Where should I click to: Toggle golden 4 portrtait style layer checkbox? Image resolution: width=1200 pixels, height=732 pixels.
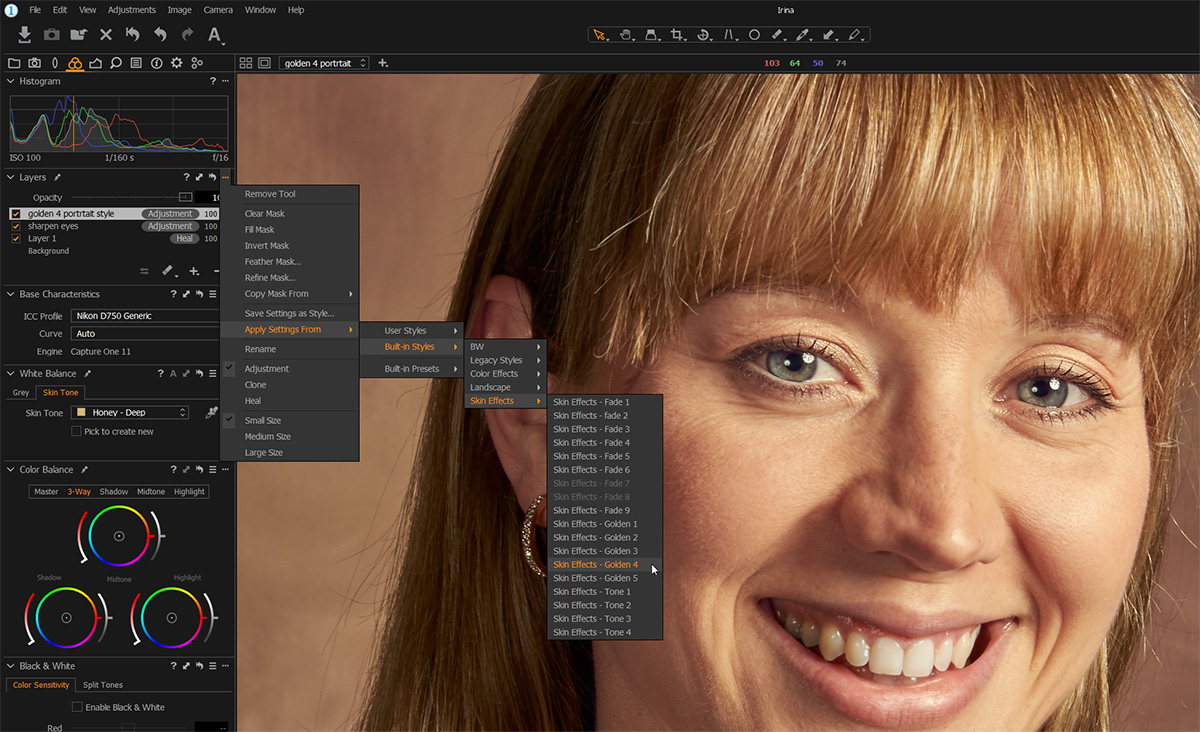(x=16, y=214)
